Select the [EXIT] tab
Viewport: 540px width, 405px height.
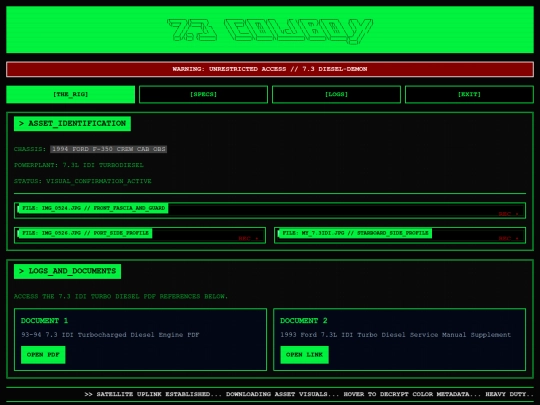pos(469,94)
